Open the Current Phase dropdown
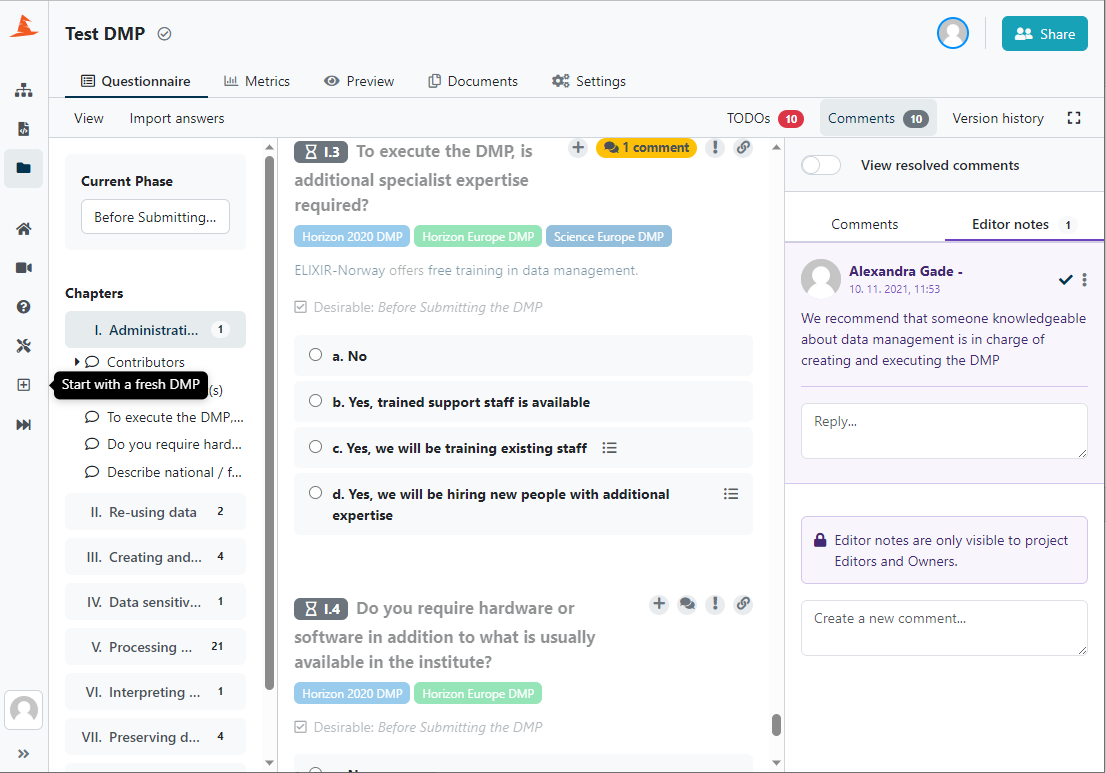 (x=155, y=217)
